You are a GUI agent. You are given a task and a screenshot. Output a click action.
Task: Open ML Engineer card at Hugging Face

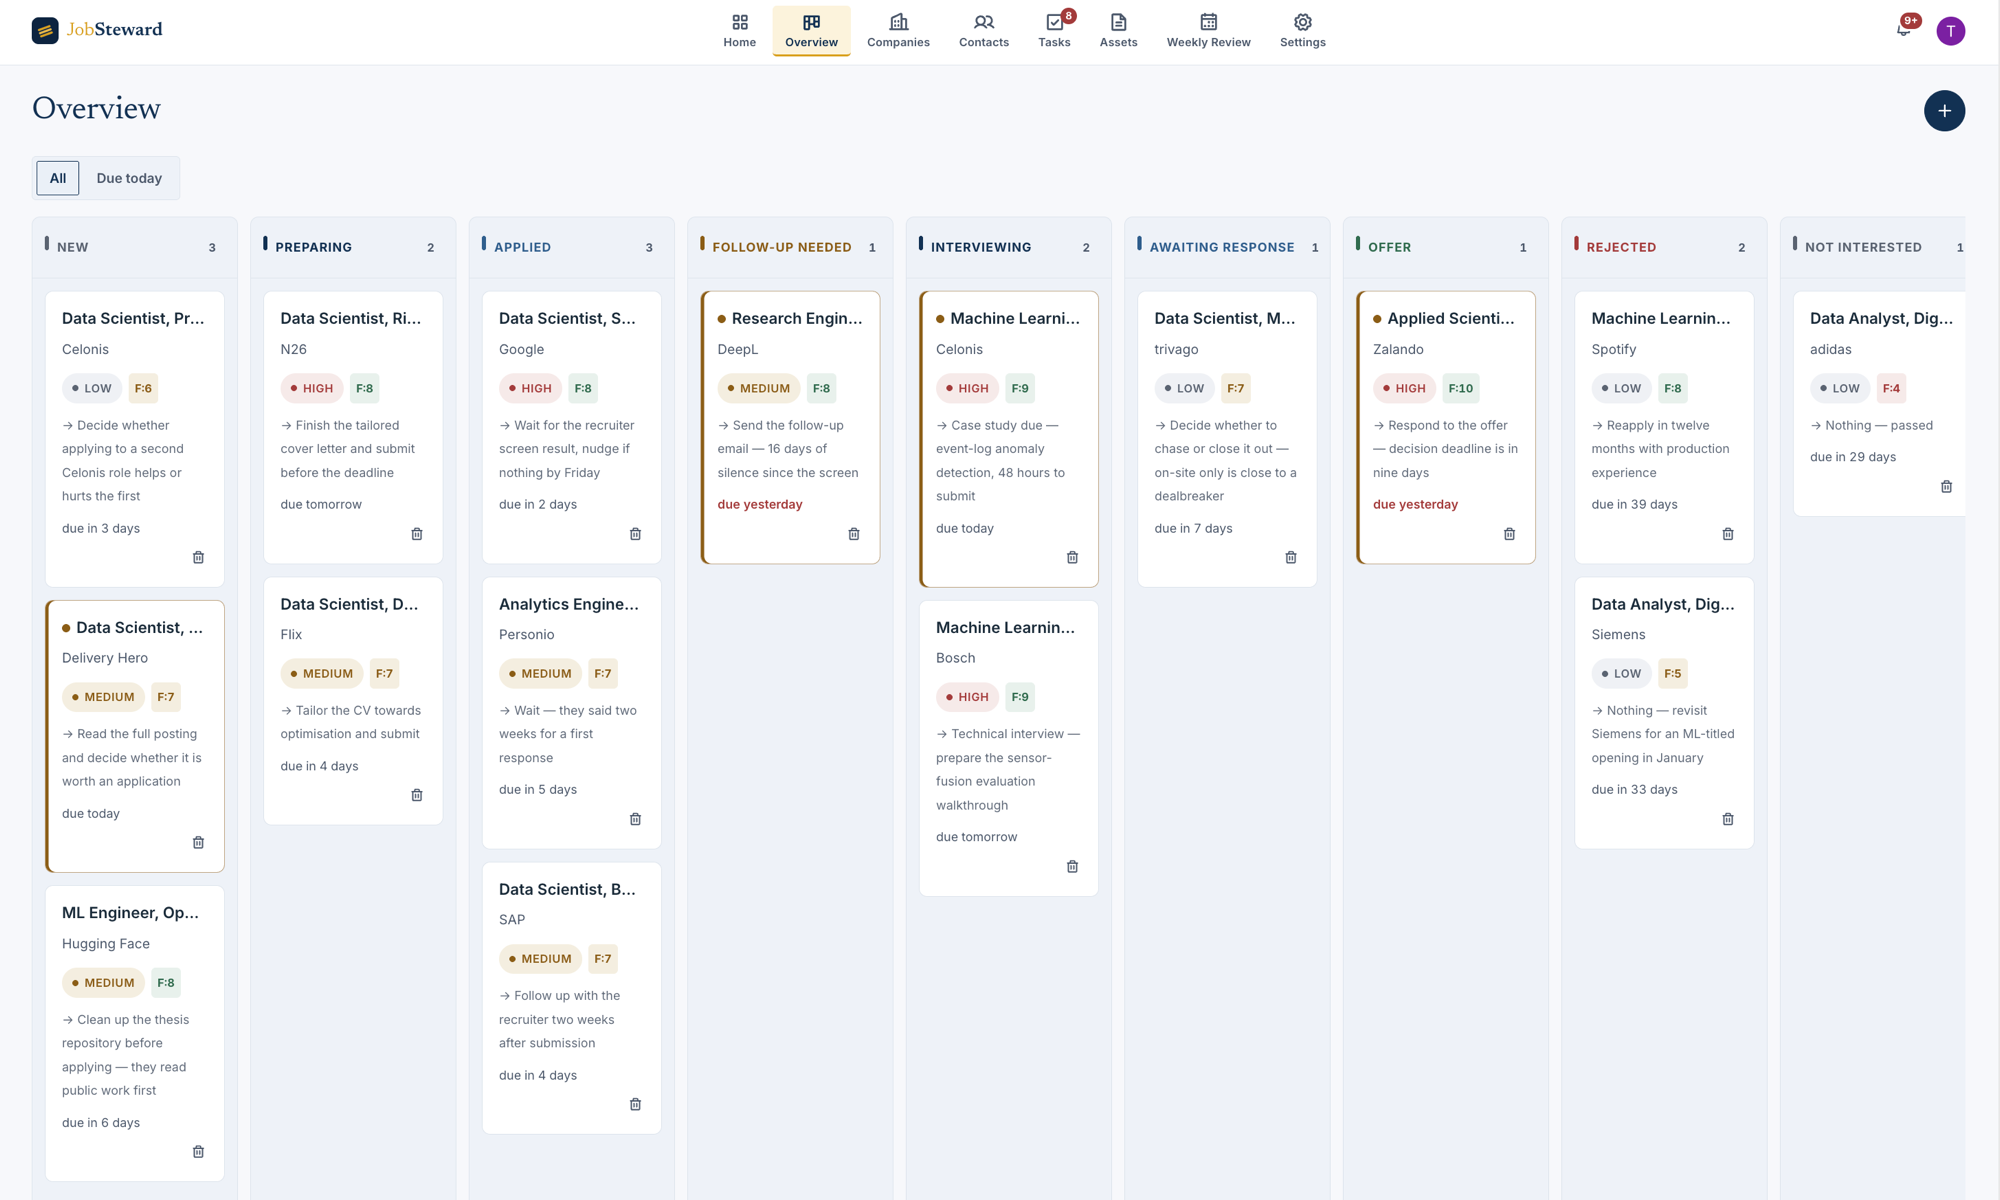point(135,1033)
